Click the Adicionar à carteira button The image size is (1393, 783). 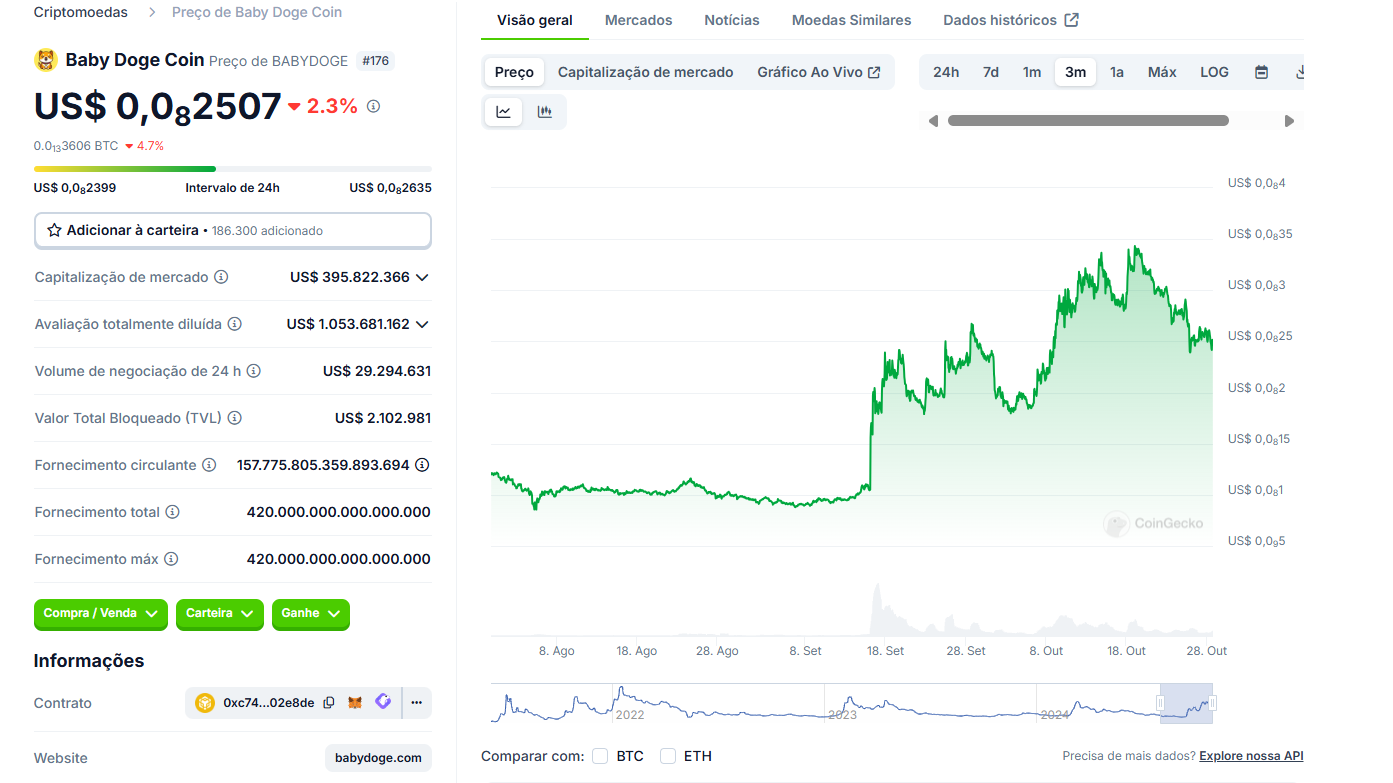pos(233,230)
